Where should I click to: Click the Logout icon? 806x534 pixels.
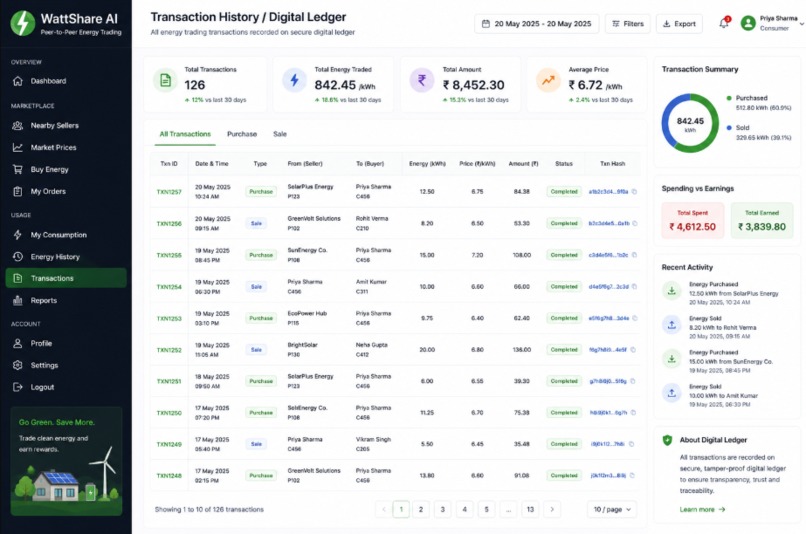tap(17, 387)
